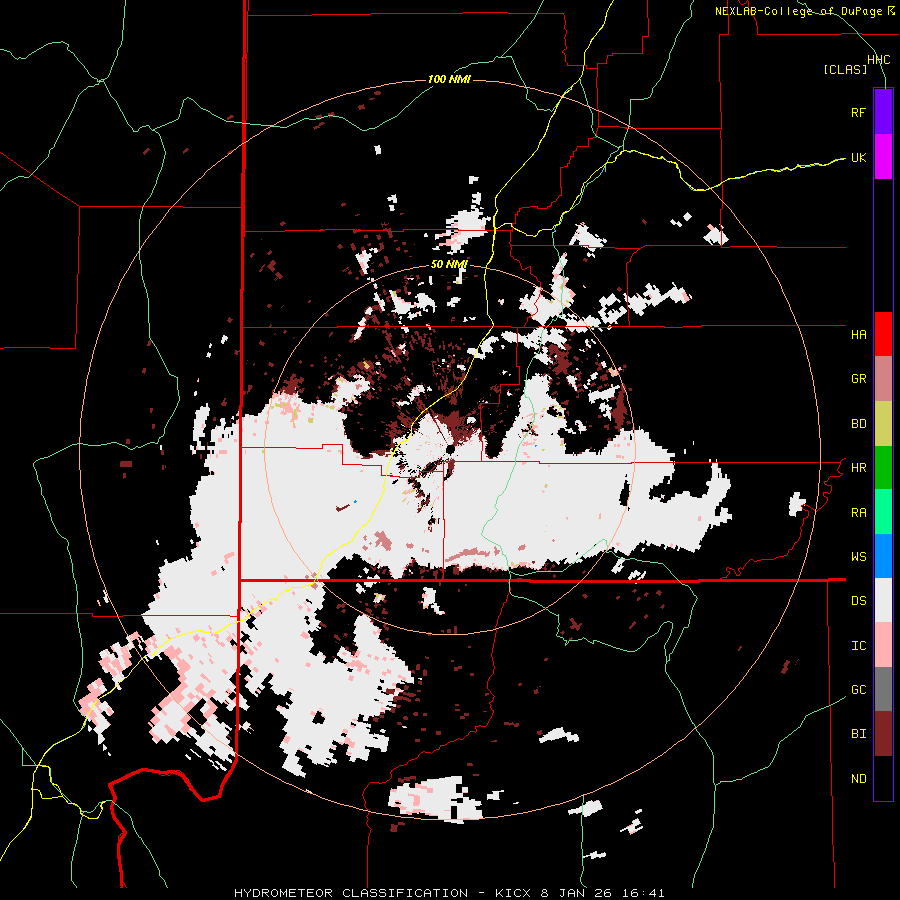Image resolution: width=900 pixels, height=900 pixels.
Task: Click the RF purple legend swatch
Action: (883, 112)
